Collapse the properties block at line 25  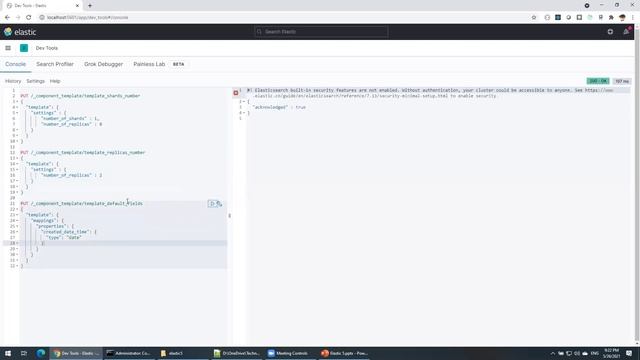tap(17, 226)
